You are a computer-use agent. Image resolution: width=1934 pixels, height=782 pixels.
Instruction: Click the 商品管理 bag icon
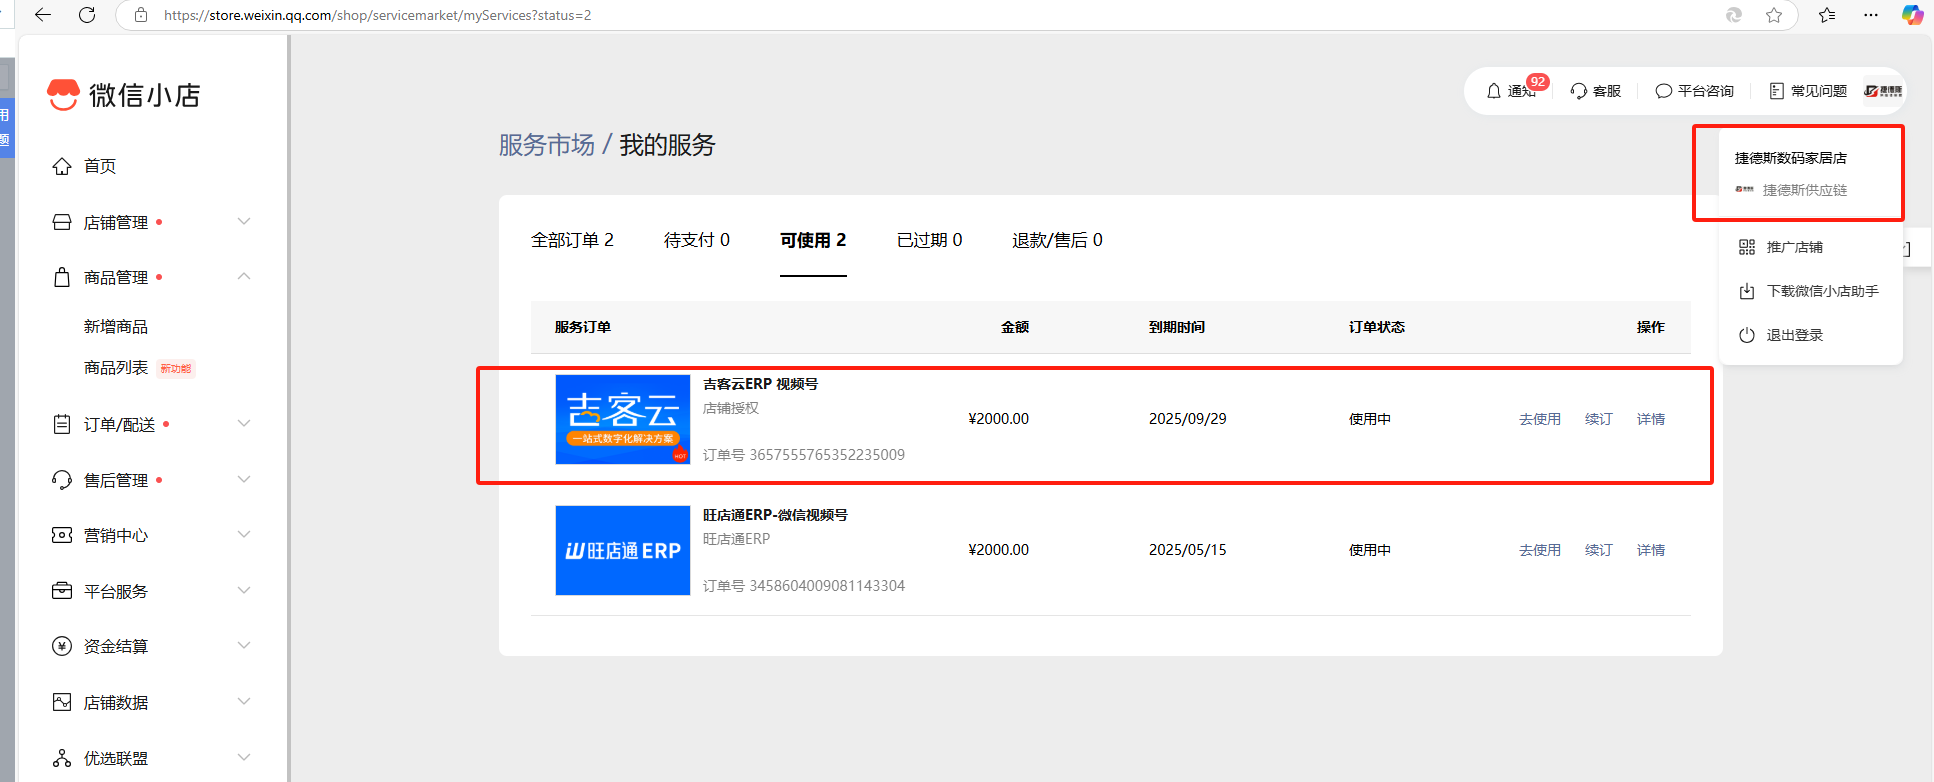(62, 277)
